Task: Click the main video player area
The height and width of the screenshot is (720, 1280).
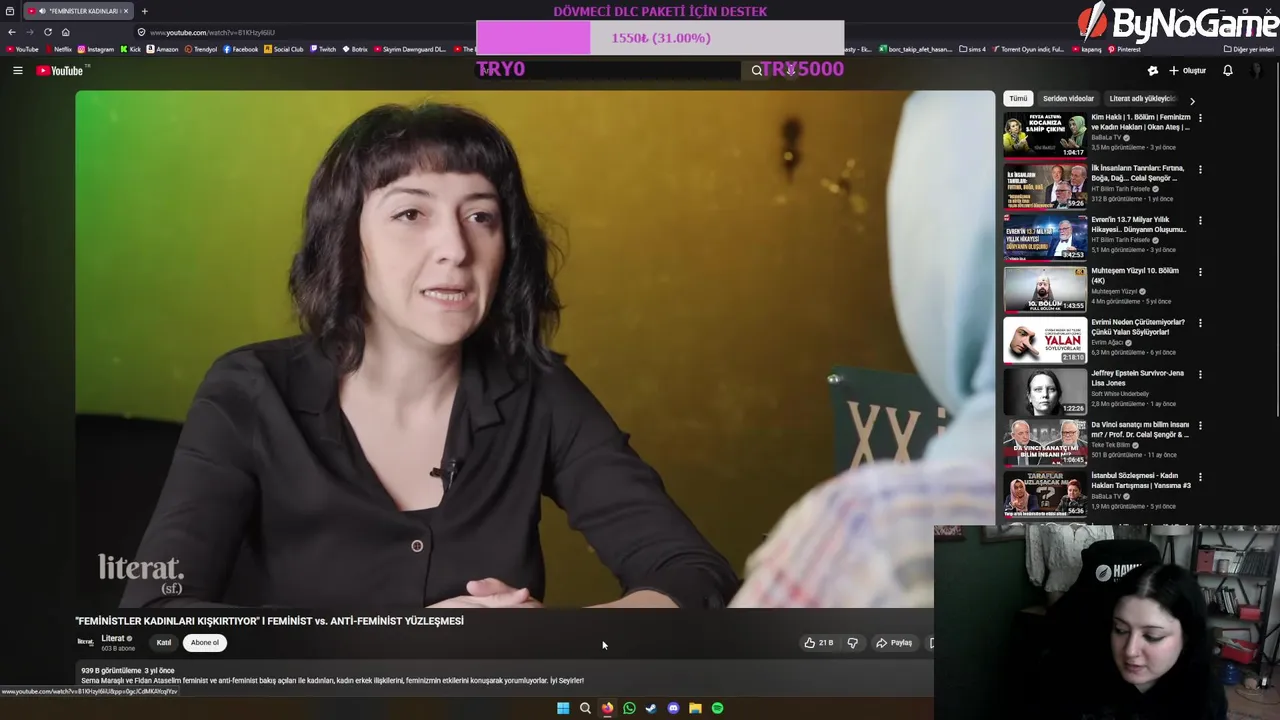Action: (x=535, y=349)
